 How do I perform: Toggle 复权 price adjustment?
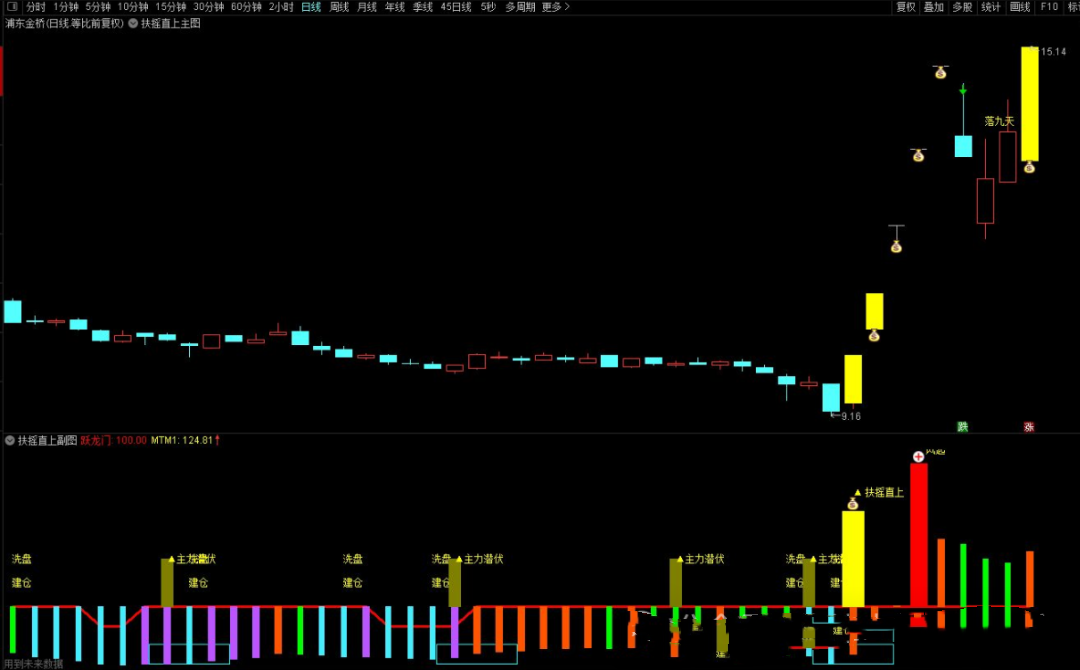coord(906,7)
